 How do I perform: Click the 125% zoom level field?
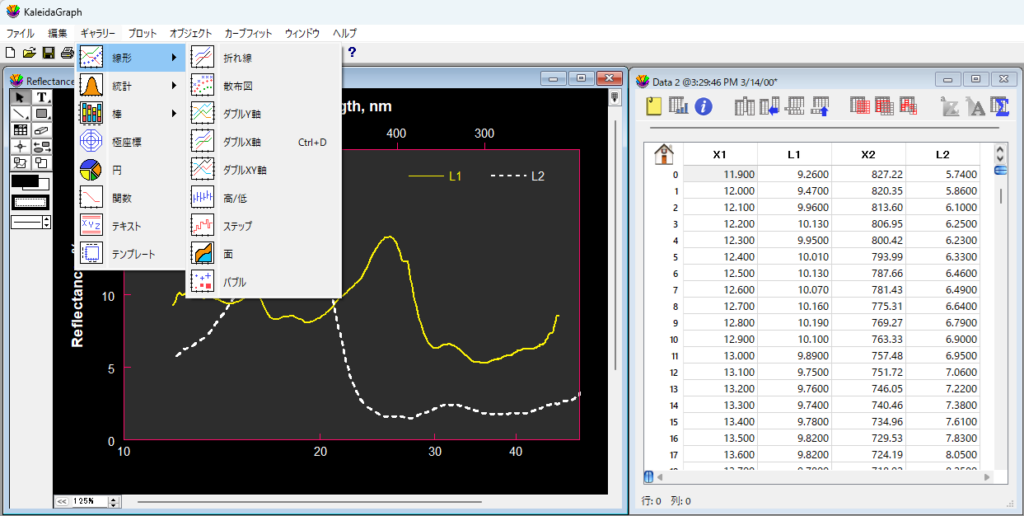coord(88,501)
